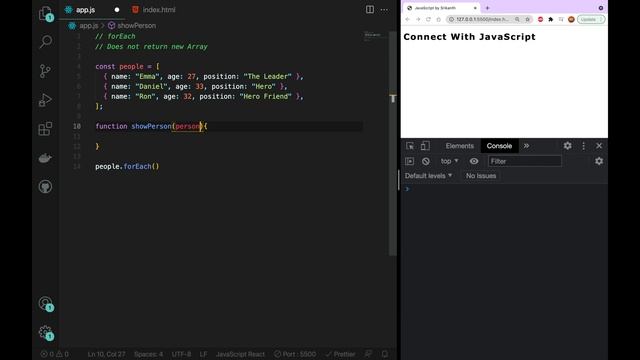Go back in browser
The width and height of the screenshot is (640, 360).
407,19
